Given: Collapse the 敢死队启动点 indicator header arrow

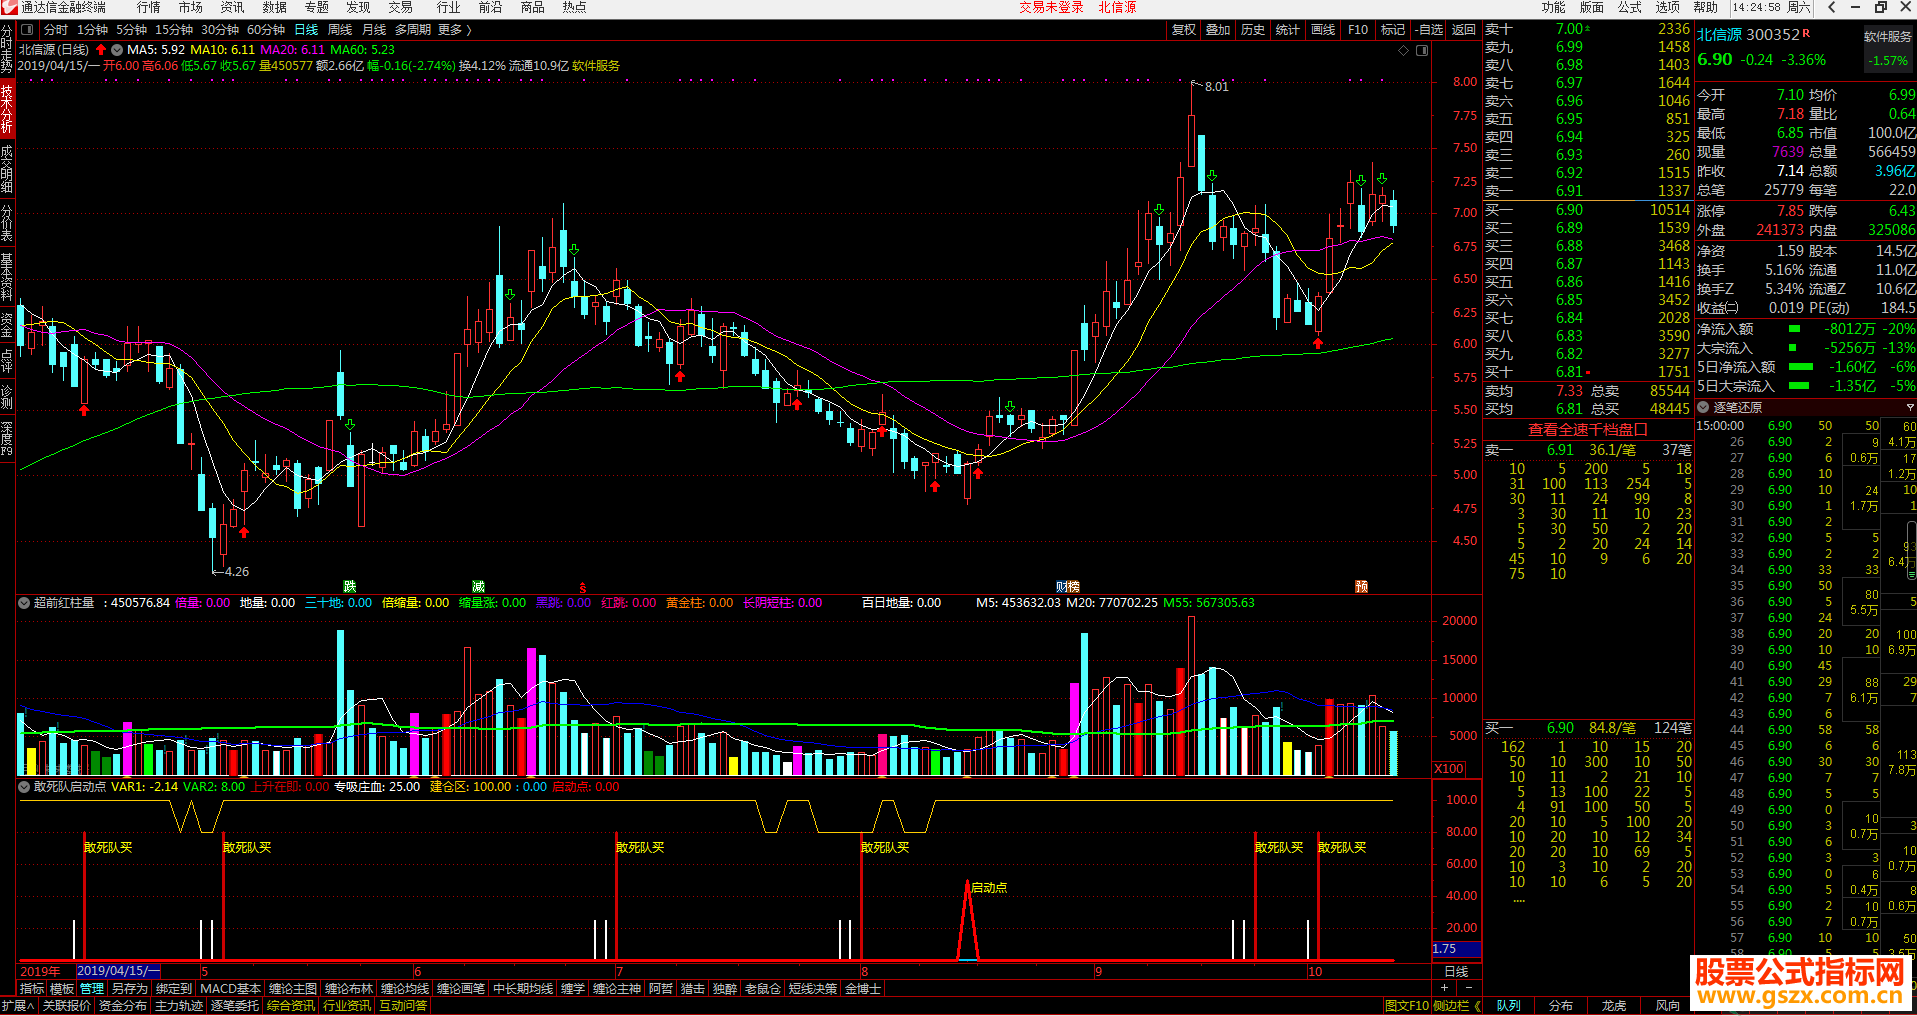Looking at the screenshot, I should coord(24,787).
